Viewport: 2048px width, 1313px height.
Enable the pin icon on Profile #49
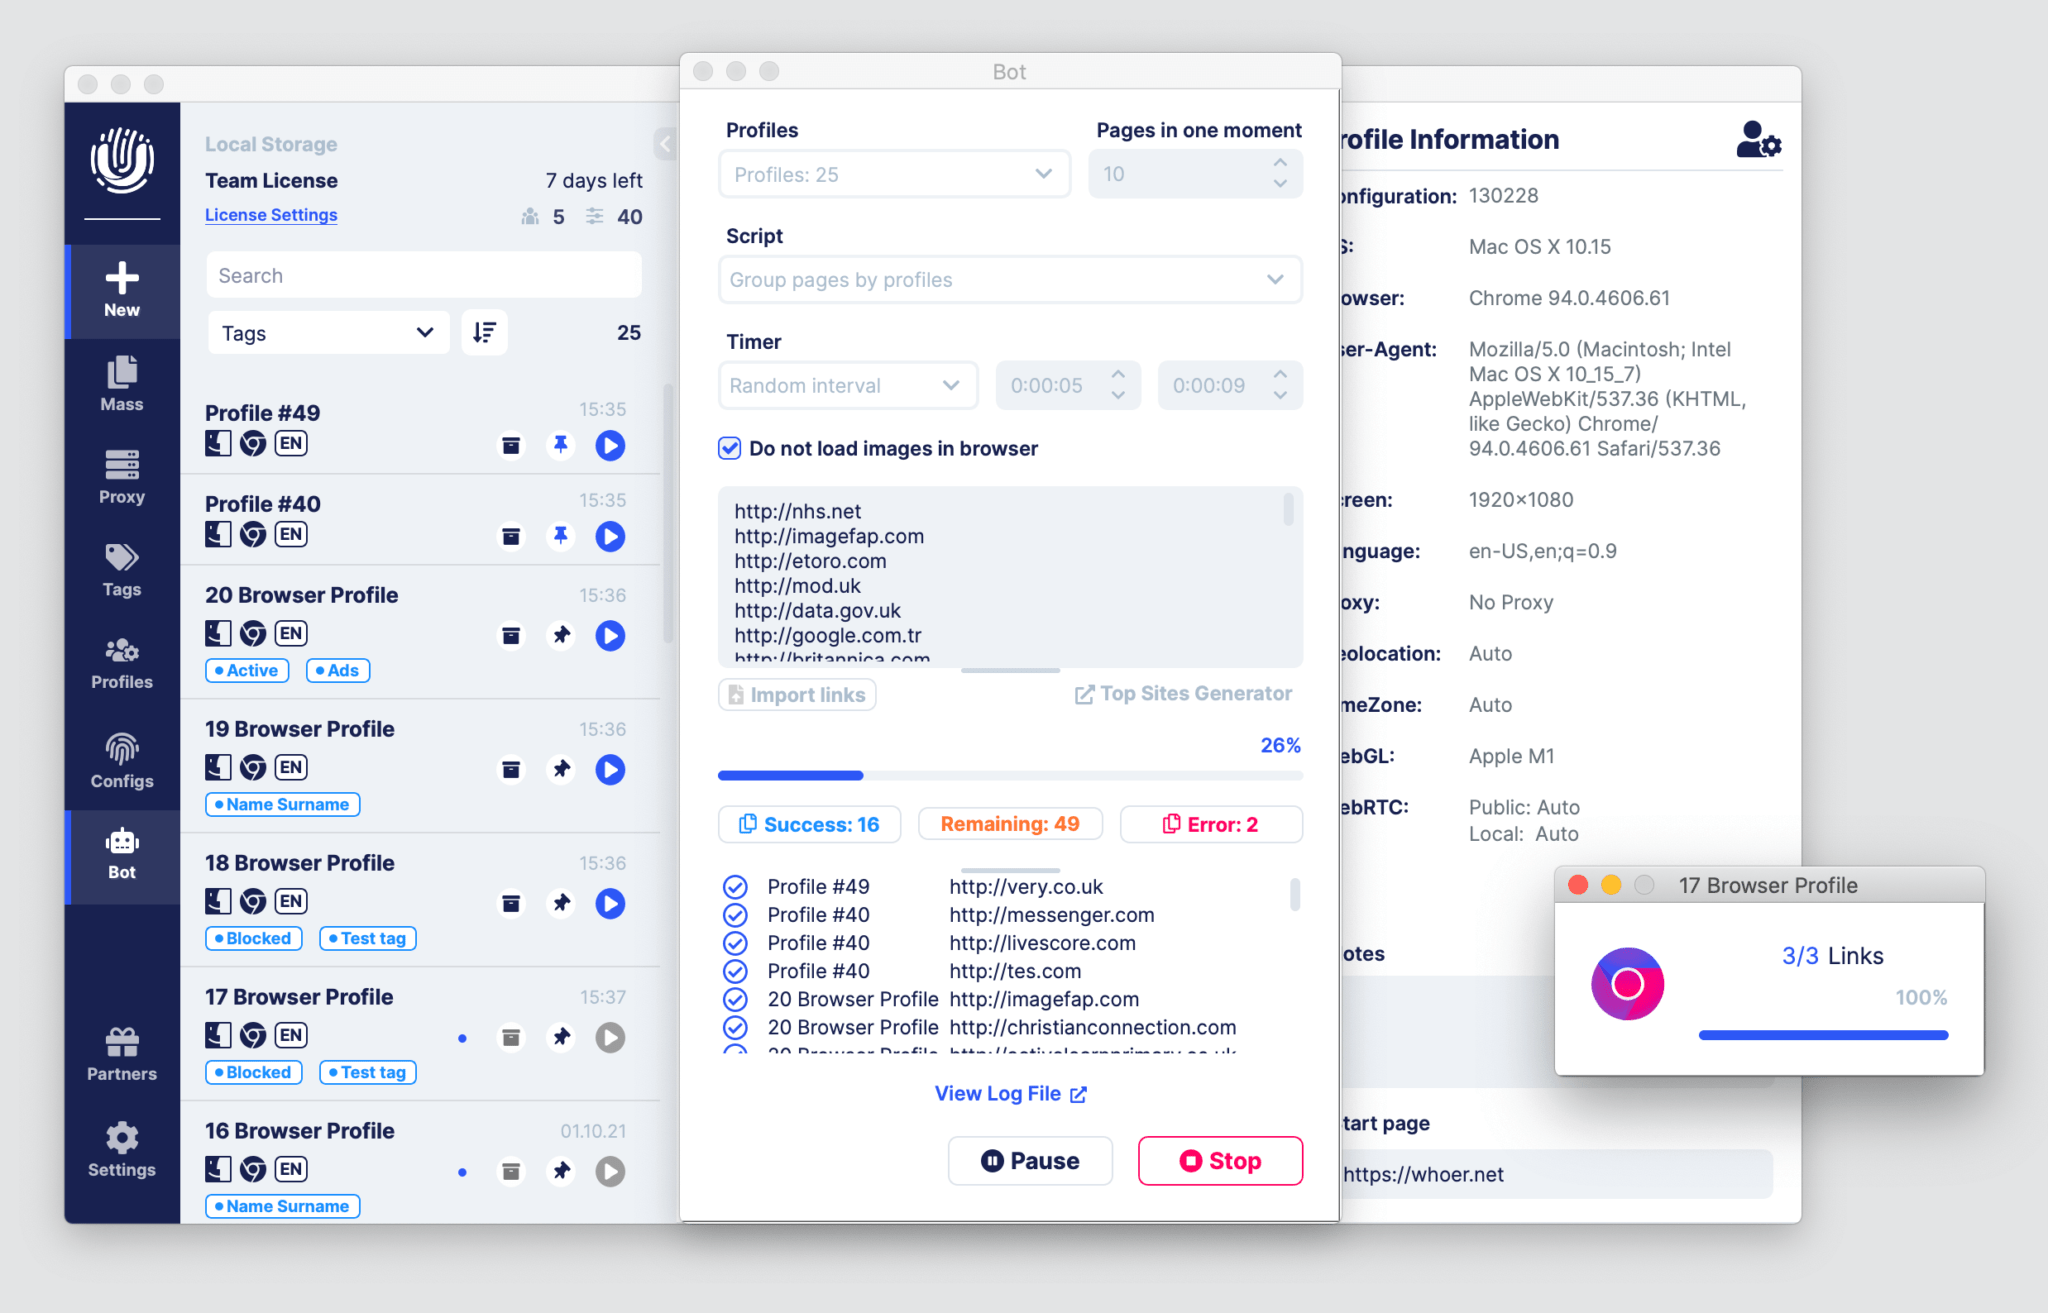click(560, 443)
